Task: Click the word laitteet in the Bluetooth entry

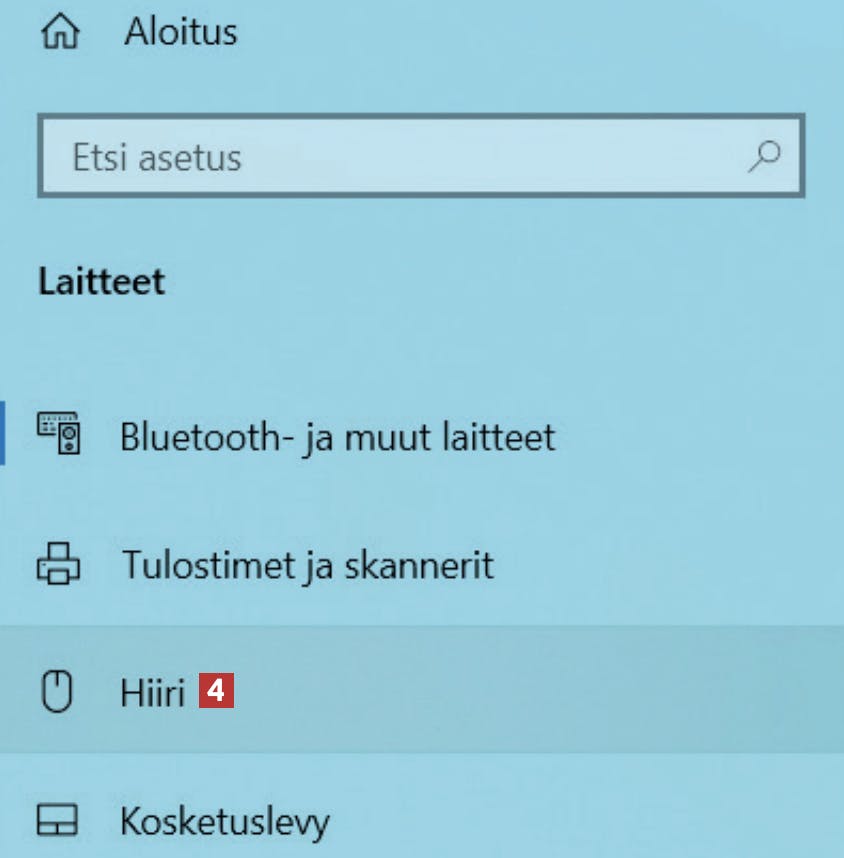Action: [x=499, y=437]
